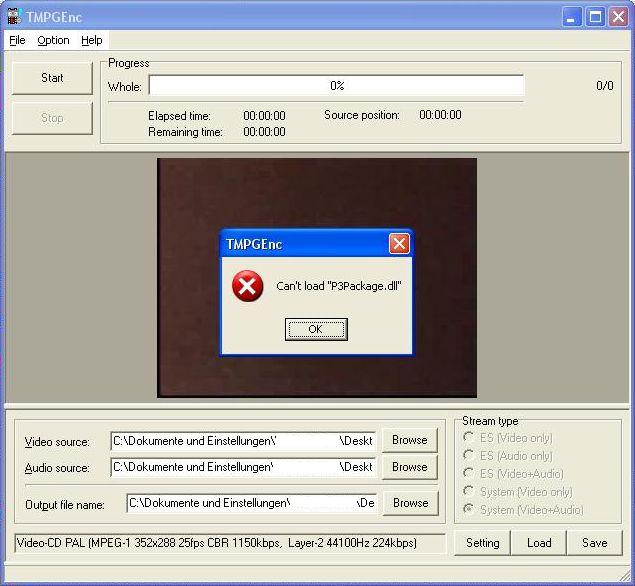The width and height of the screenshot is (635, 586).
Task: Click the Output file name field
Action: 251,503
